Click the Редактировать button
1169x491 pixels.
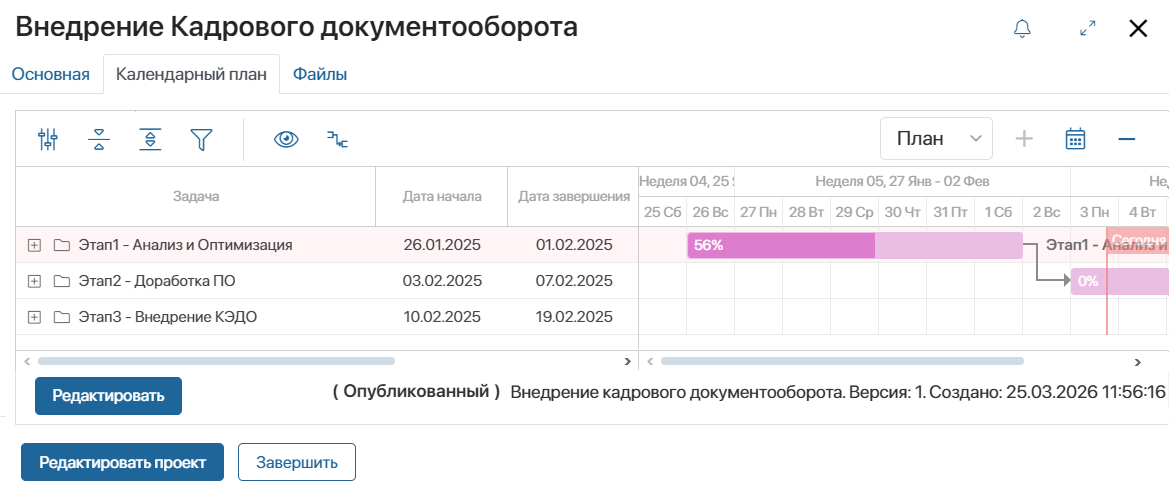click(108, 396)
